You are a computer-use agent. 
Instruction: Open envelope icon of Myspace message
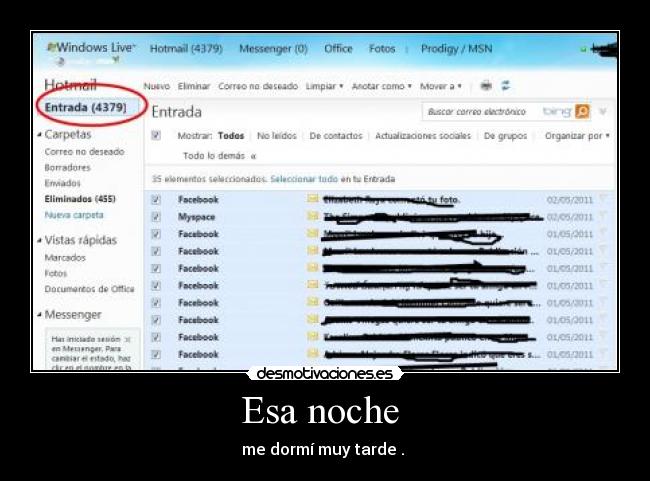point(313,216)
